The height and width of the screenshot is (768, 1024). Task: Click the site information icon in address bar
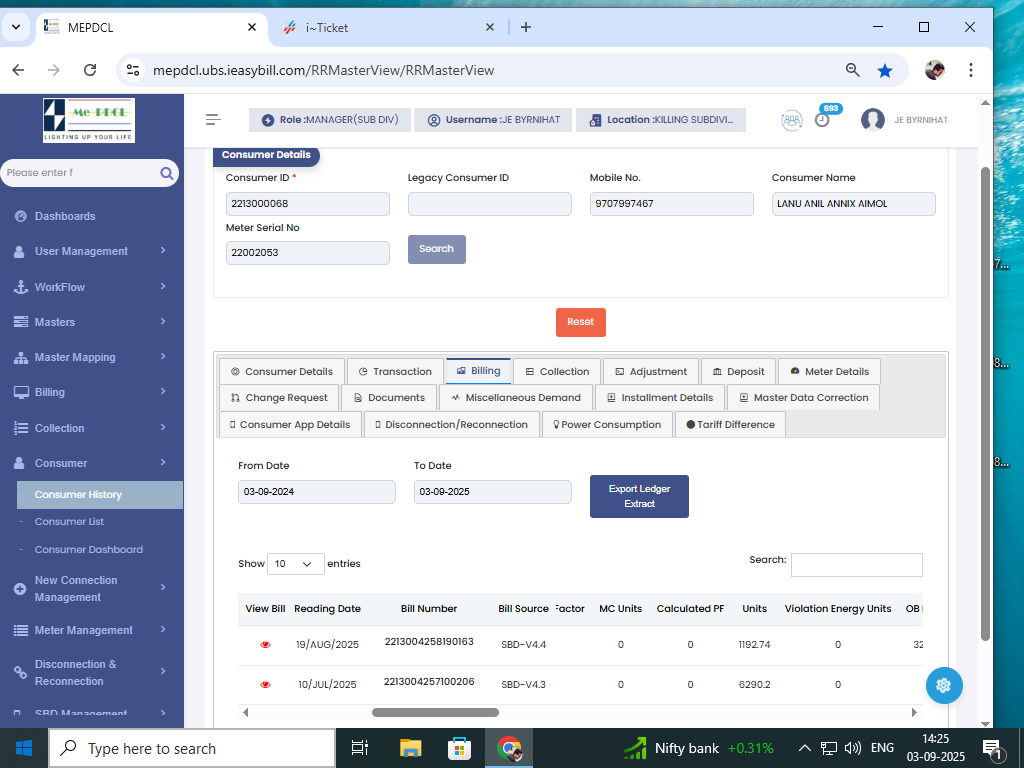pos(133,70)
